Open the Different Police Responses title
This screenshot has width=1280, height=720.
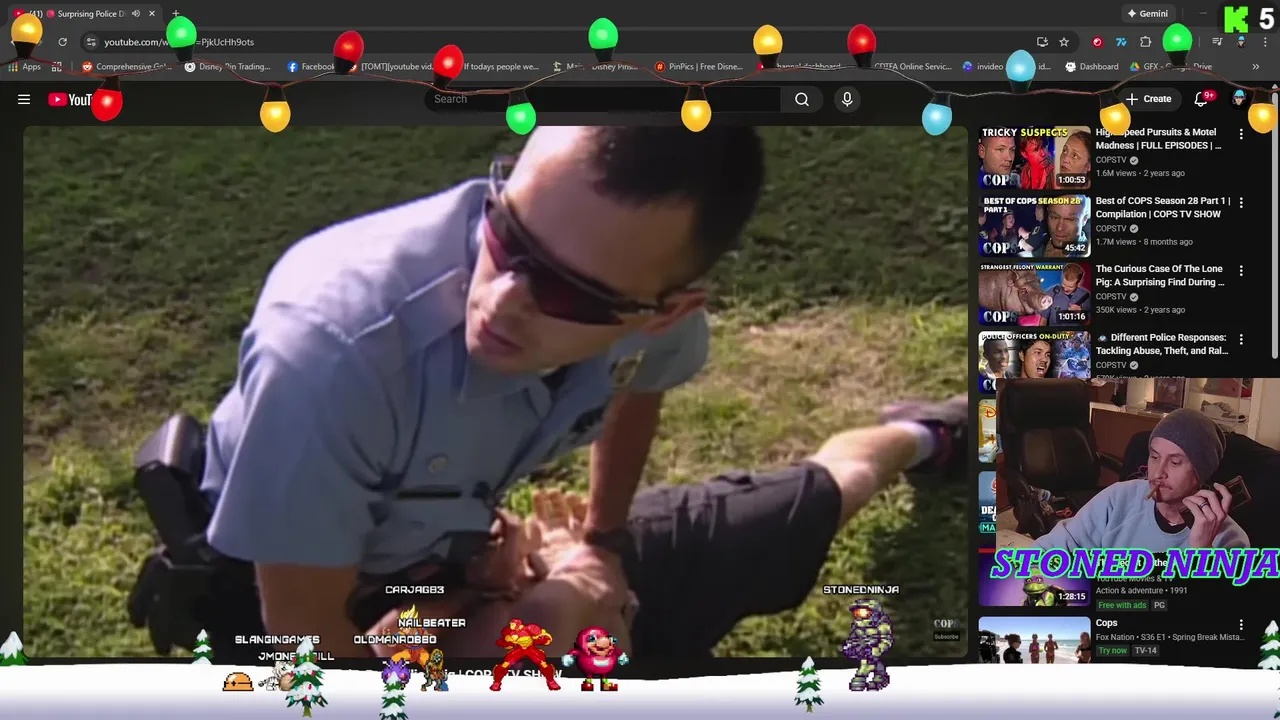[1162, 344]
